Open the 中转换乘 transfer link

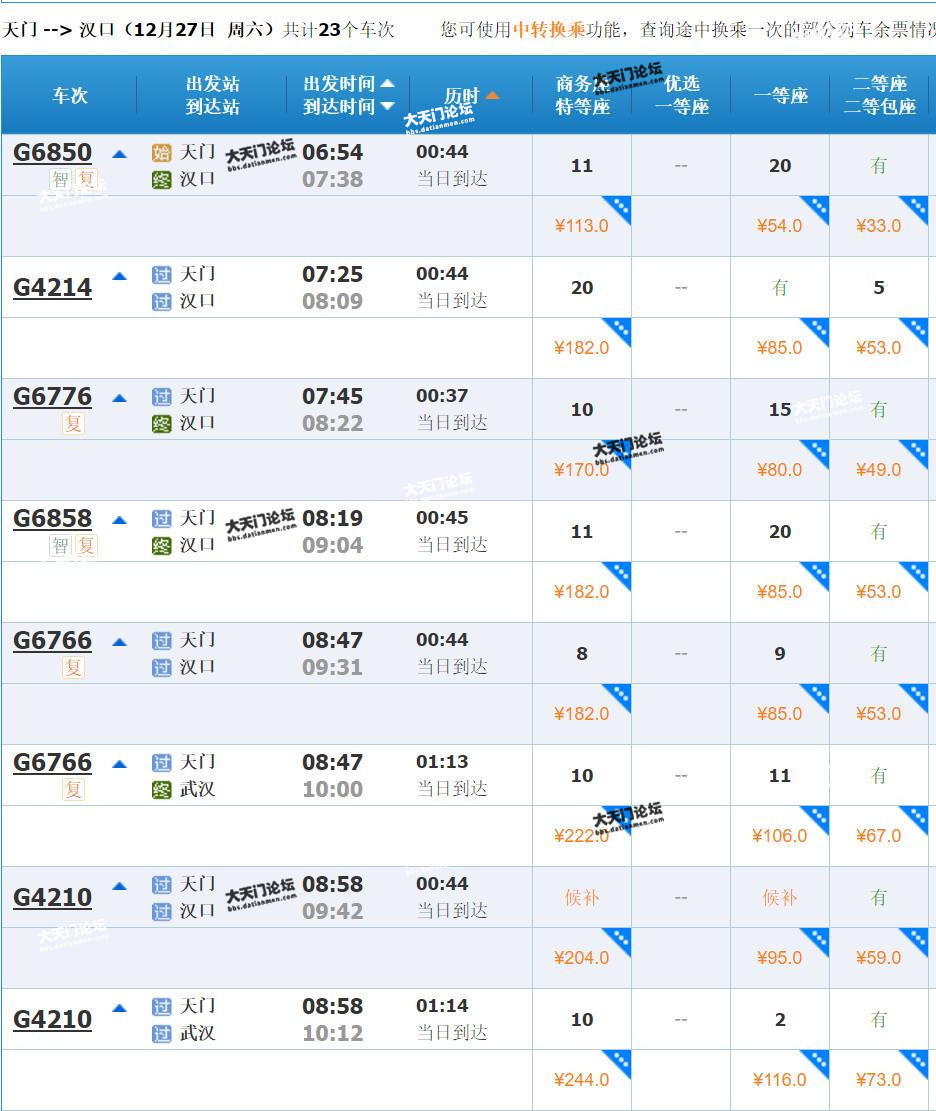coord(551,30)
